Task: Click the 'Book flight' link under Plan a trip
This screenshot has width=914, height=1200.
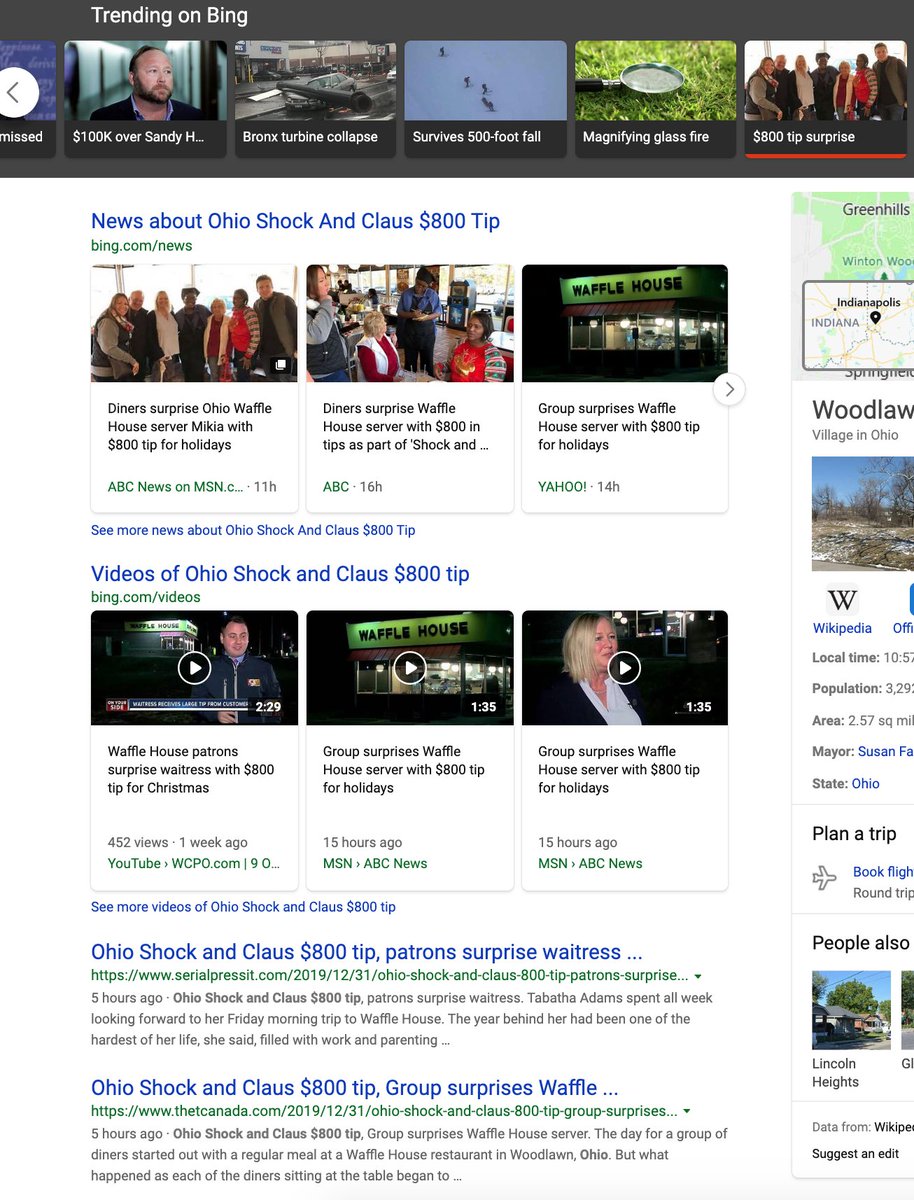Action: point(883,872)
